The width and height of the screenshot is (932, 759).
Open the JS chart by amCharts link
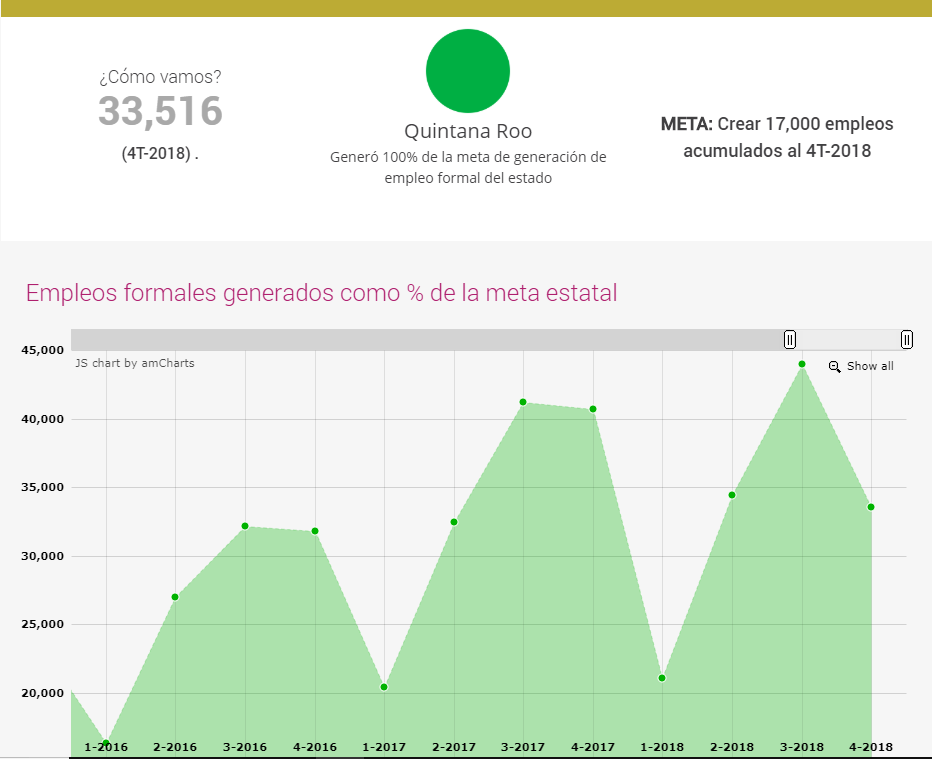tap(135, 363)
